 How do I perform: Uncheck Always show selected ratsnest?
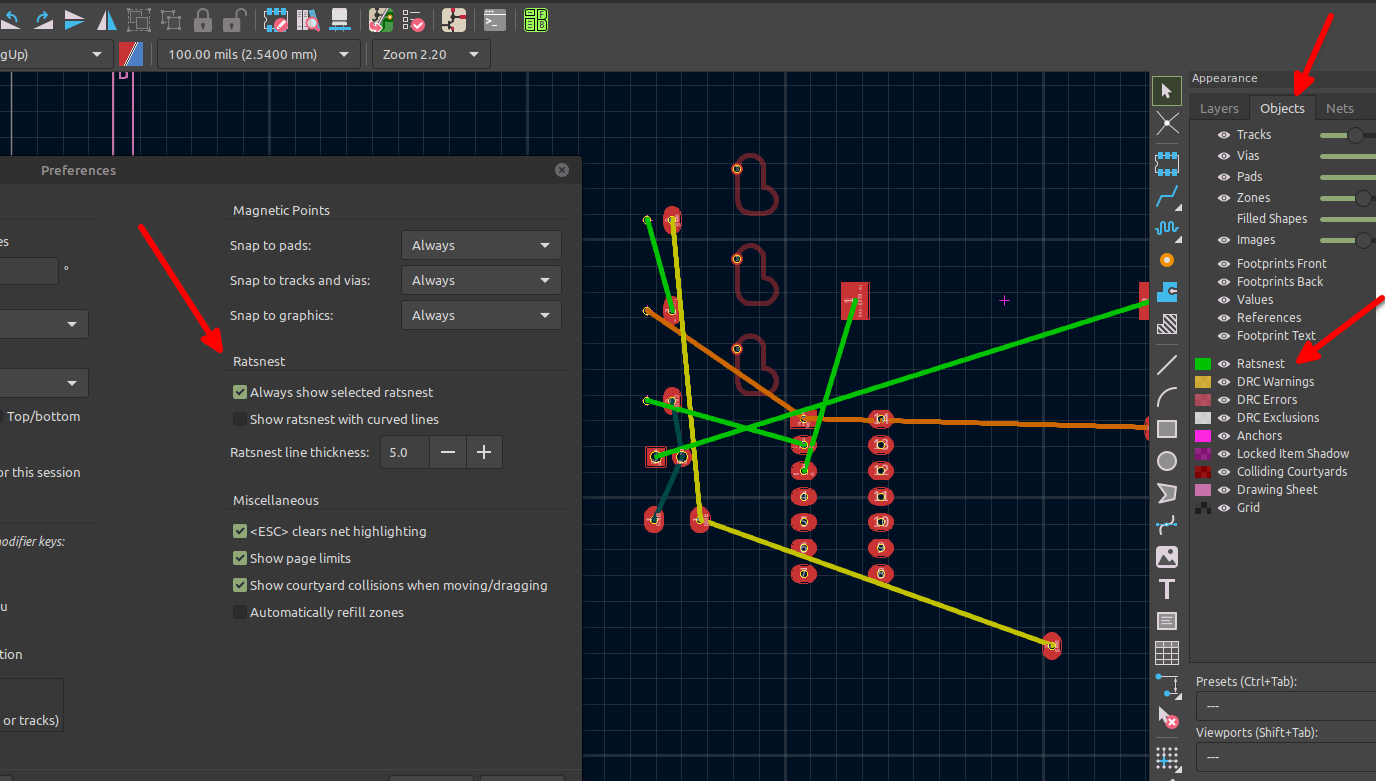[x=240, y=393]
